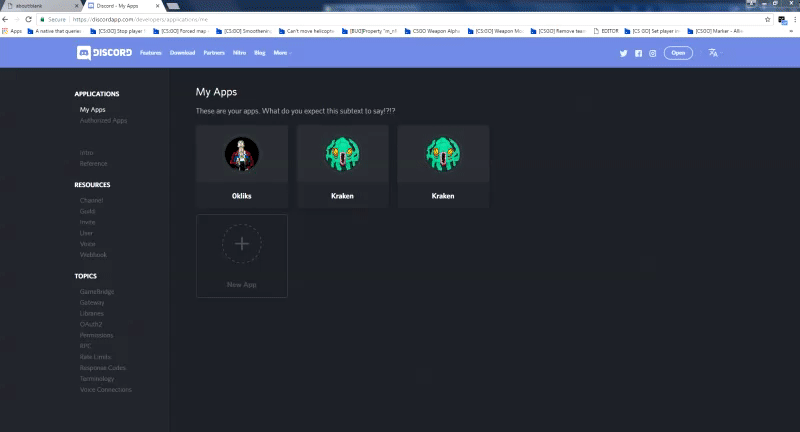Open the Terminology topic link

[97, 378]
